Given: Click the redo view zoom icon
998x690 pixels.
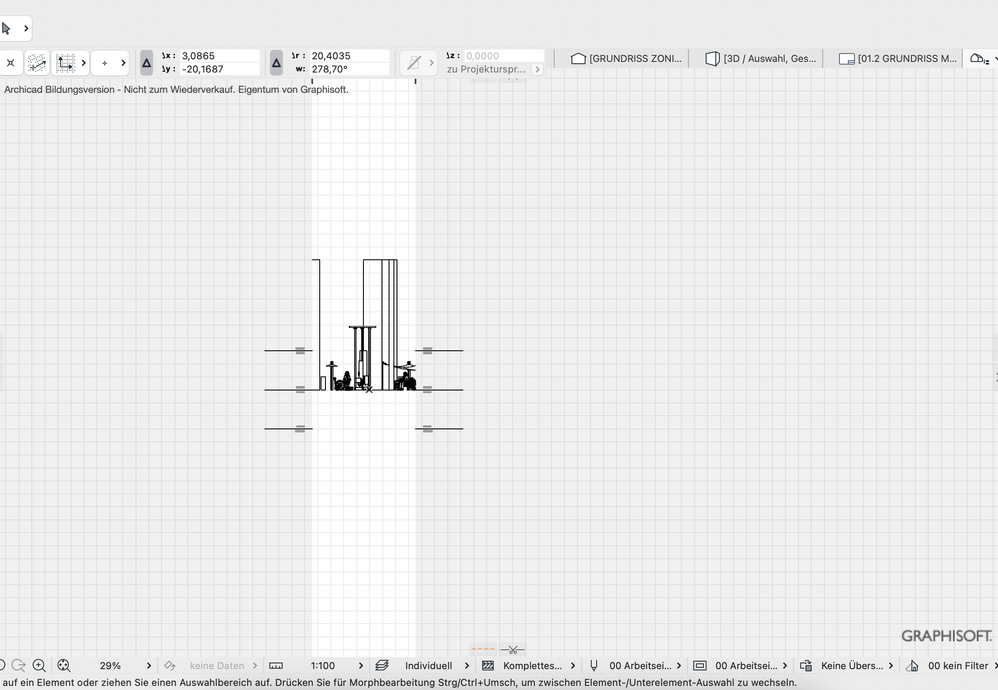Looking at the screenshot, I should (x=18, y=665).
